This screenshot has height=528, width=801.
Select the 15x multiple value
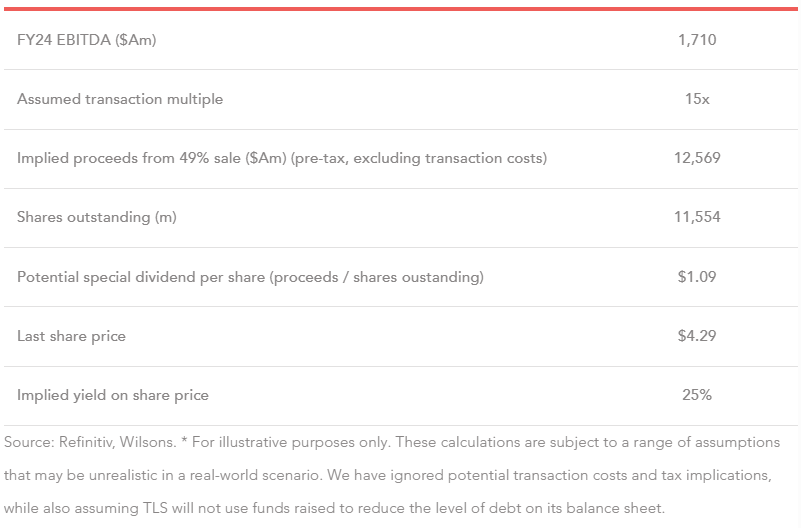(697, 99)
